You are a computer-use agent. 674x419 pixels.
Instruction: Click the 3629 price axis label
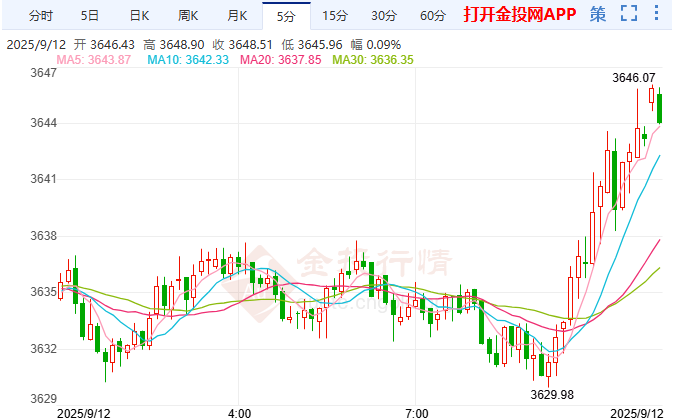pyautogui.click(x=43, y=399)
